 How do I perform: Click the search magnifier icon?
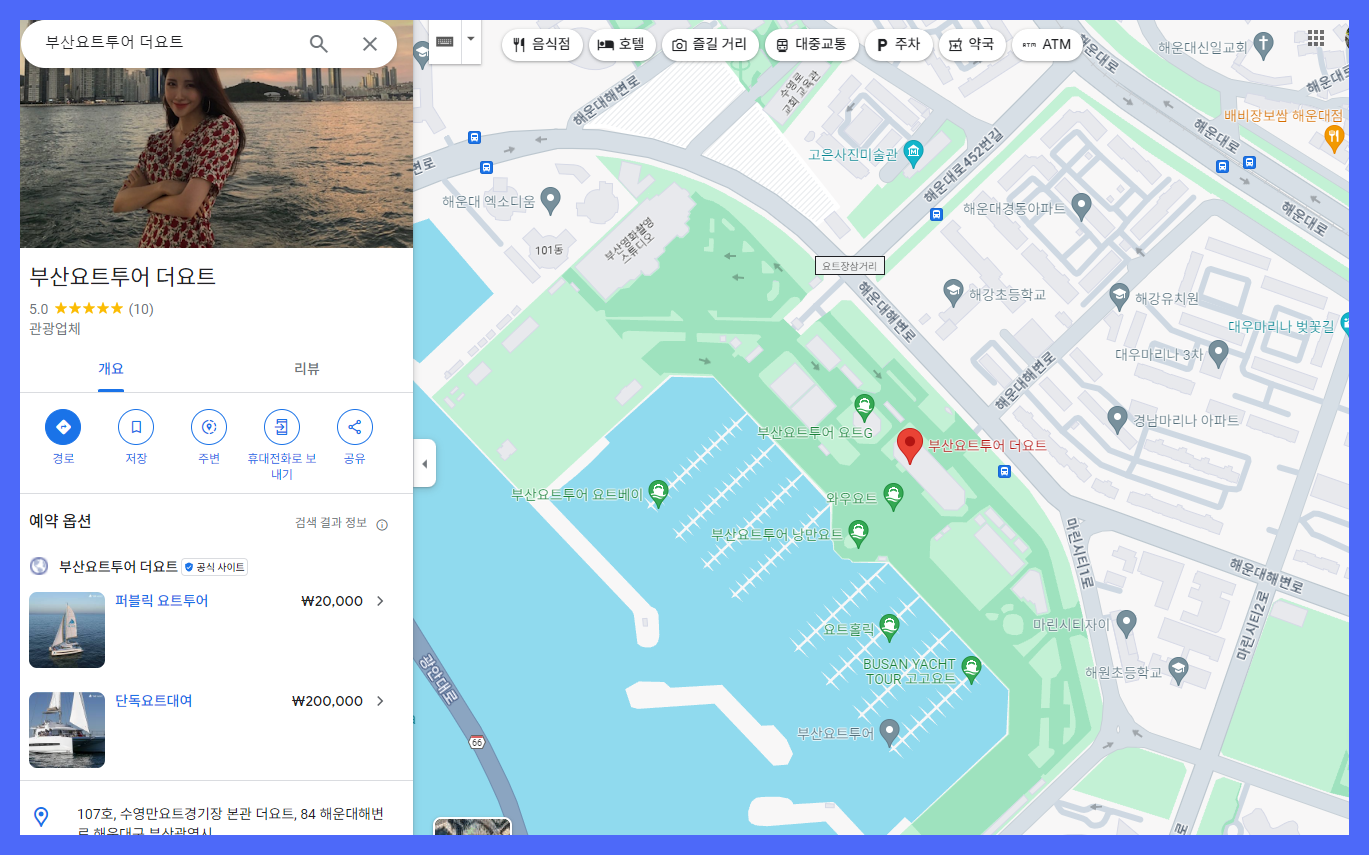tap(318, 43)
